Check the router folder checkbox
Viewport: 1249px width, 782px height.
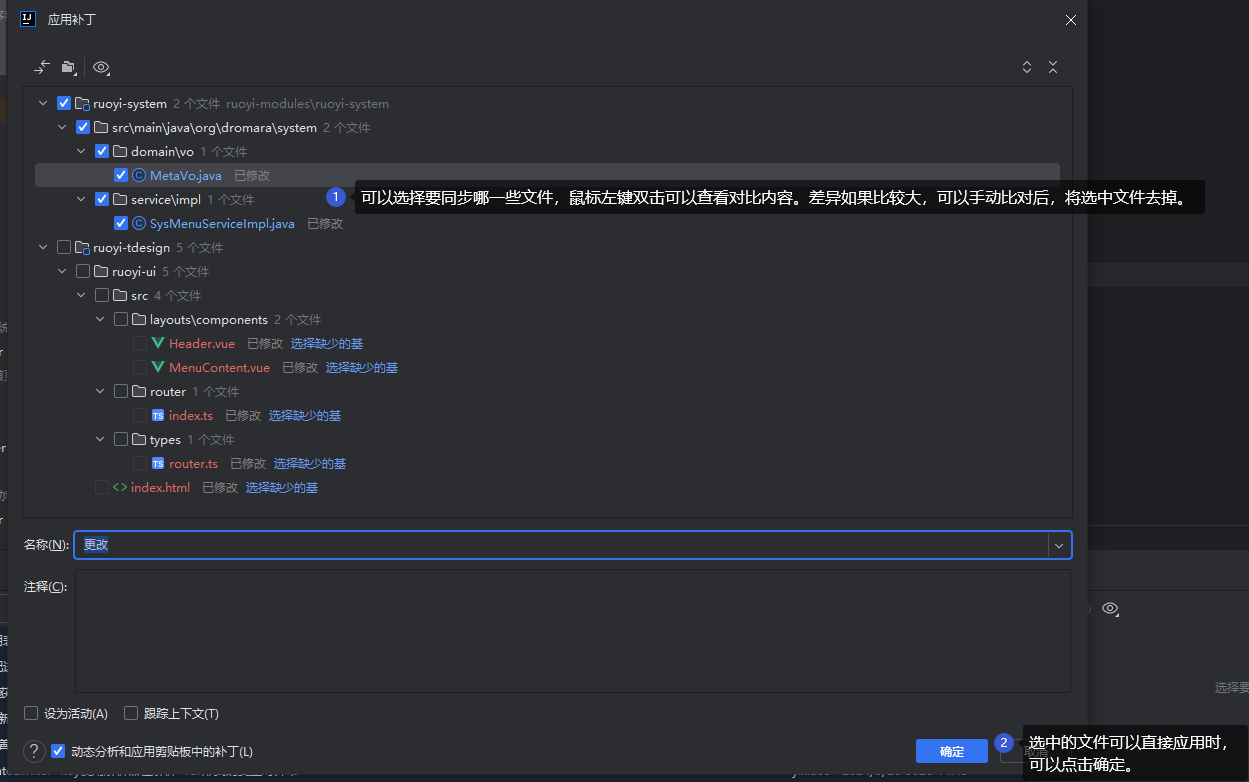(121, 391)
